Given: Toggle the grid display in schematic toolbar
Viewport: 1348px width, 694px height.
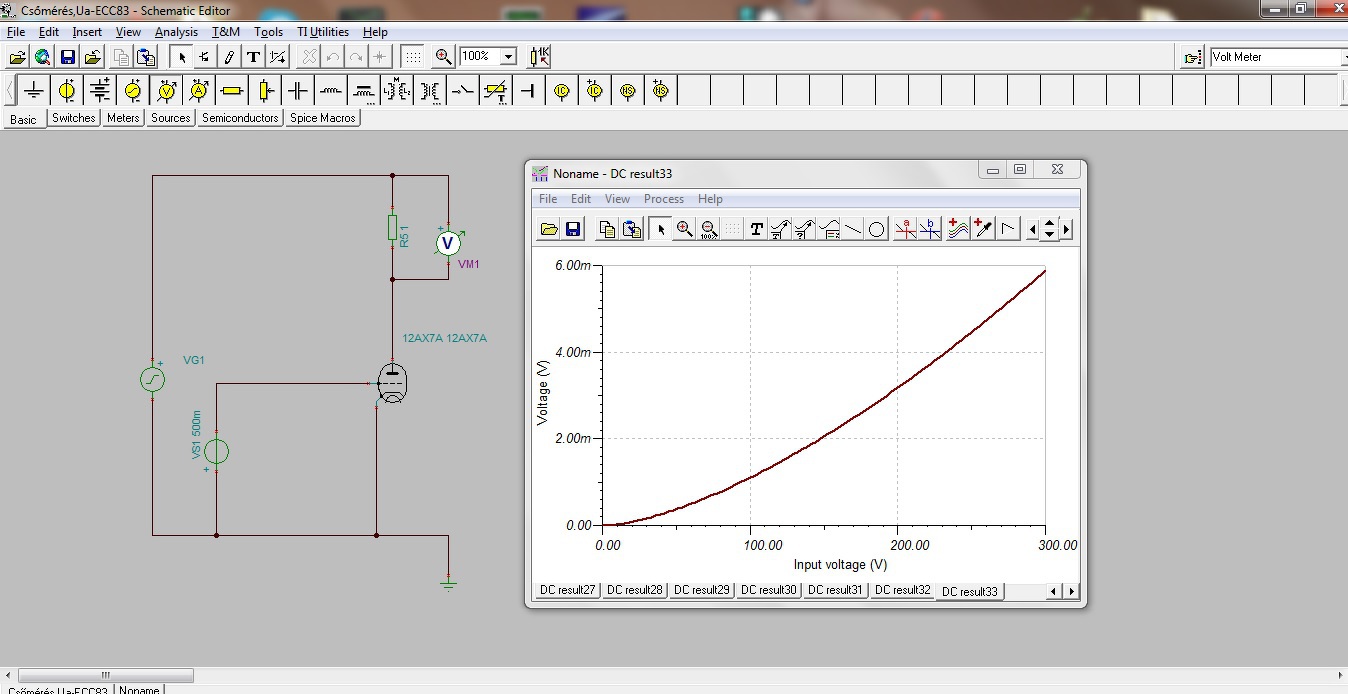Looking at the screenshot, I should (412, 57).
